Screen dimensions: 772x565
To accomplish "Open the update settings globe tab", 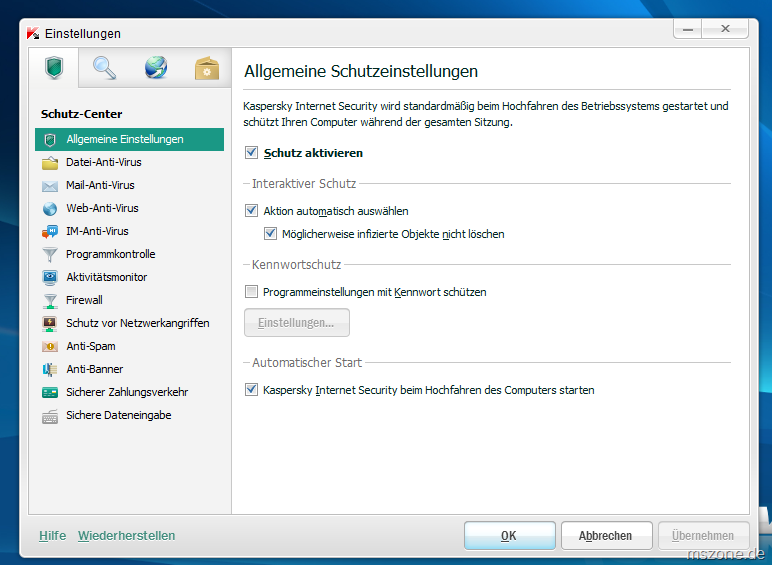I will (x=156, y=68).
